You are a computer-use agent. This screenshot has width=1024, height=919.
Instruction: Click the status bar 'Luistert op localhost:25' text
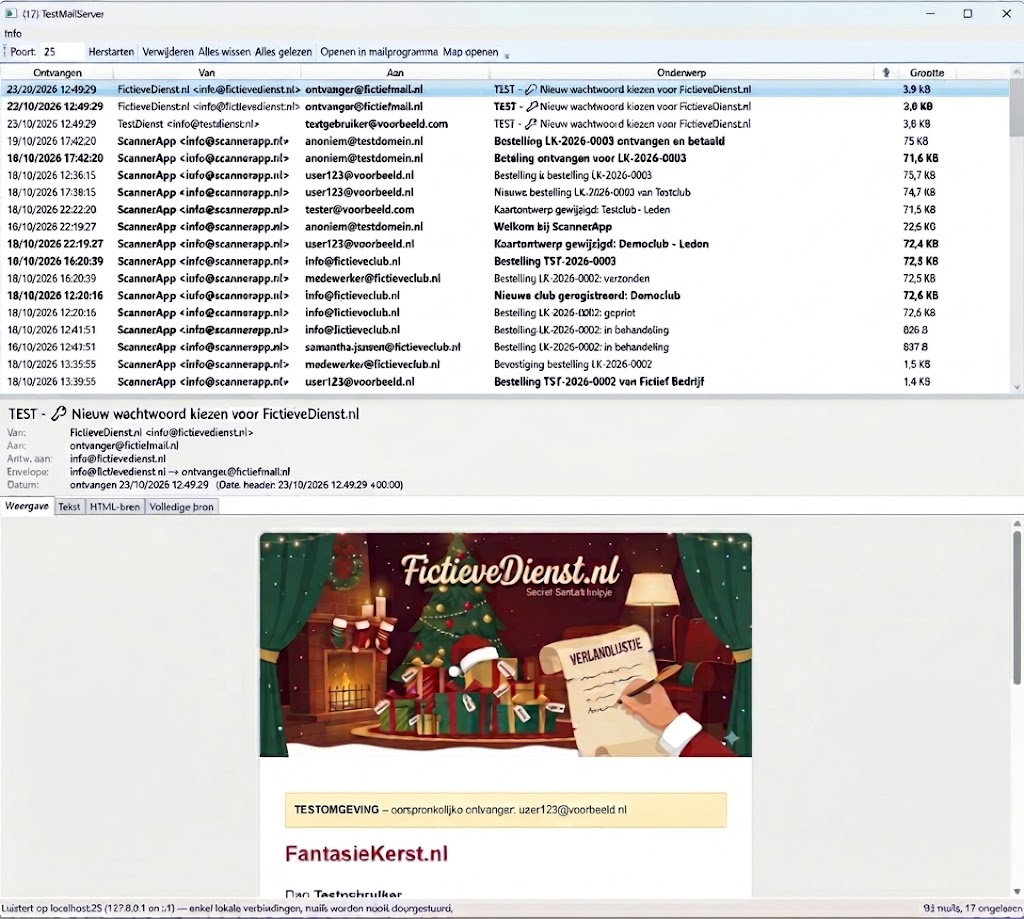(x=227, y=908)
